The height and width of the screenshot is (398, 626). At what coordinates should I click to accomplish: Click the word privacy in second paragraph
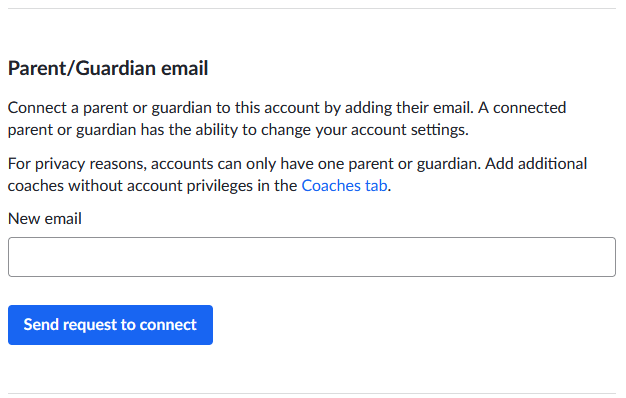pyautogui.click(x=60, y=164)
